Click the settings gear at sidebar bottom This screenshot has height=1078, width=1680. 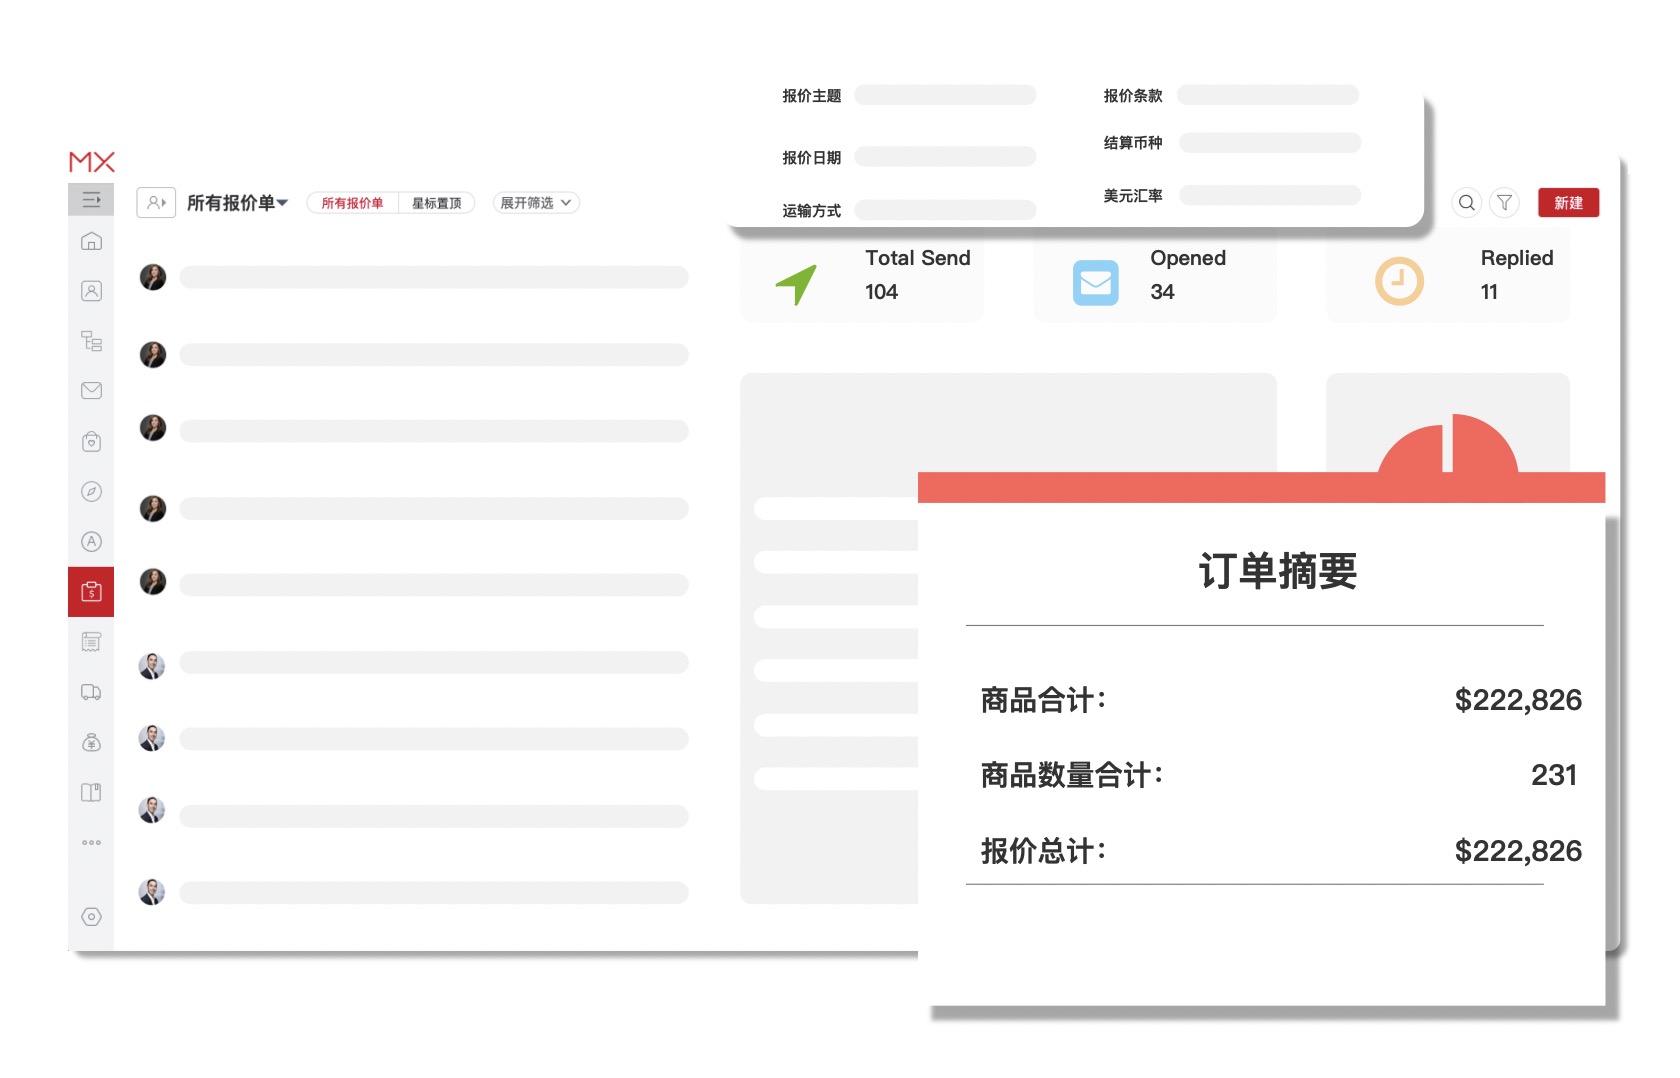[x=91, y=915]
